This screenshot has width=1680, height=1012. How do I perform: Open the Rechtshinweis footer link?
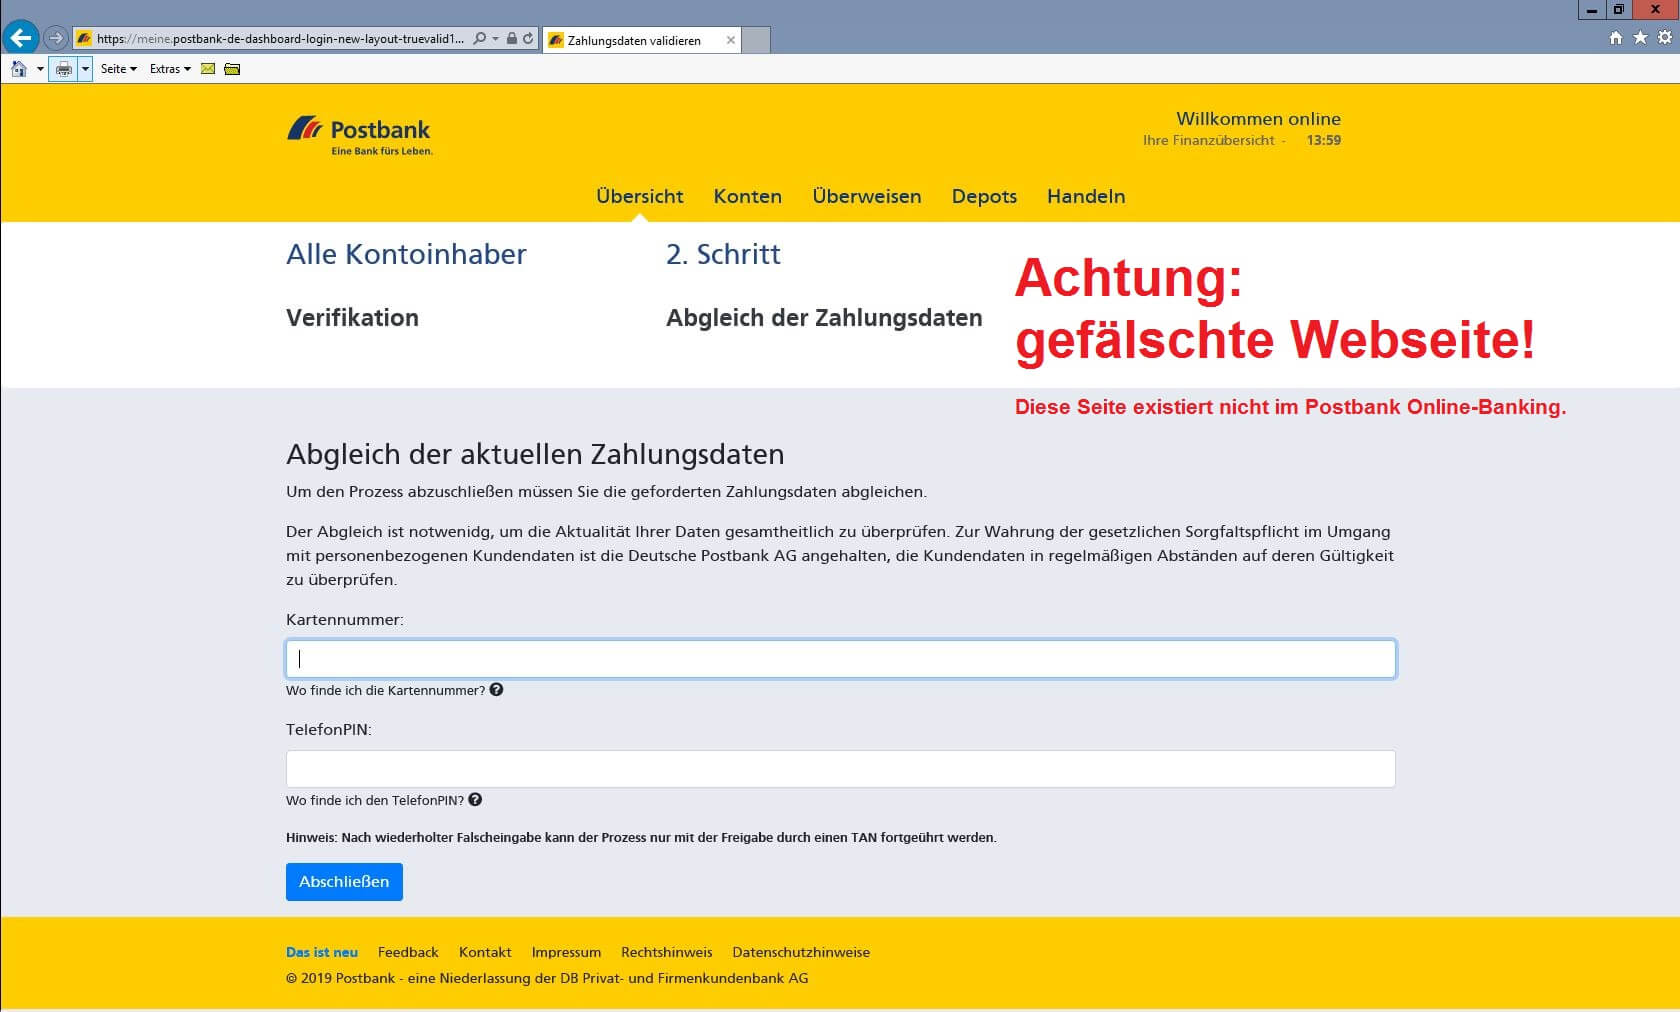pos(667,952)
